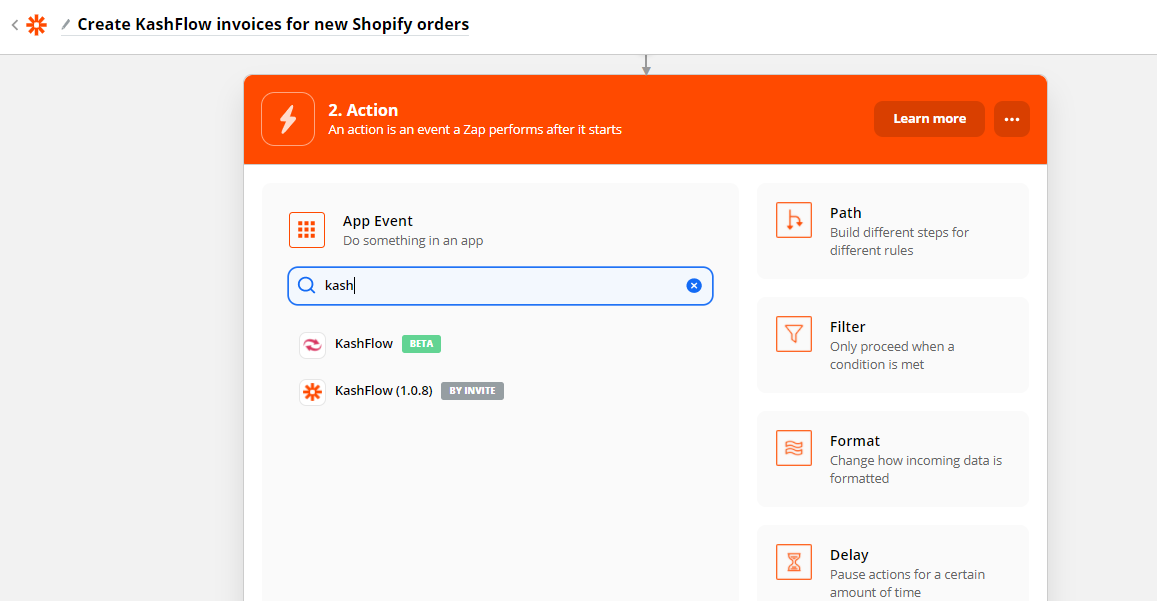Click the Filter funnel icon

(794, 334)
